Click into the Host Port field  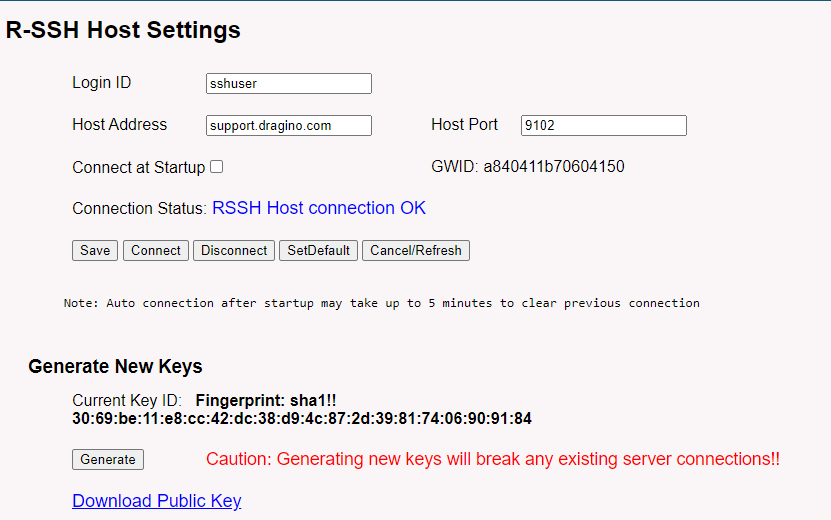pyautogui.click(x=604, y=125)
